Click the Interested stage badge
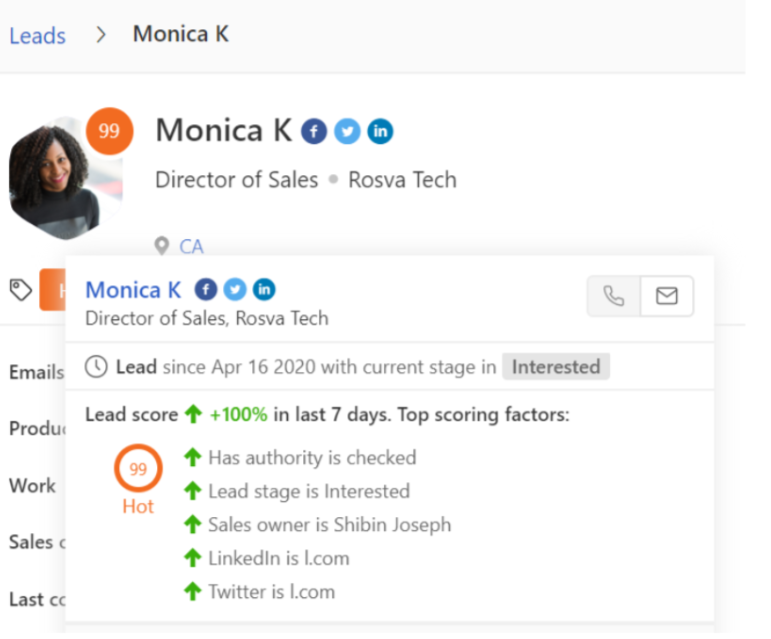The height and width of the screenshot is (639, 771). point(556,367)
